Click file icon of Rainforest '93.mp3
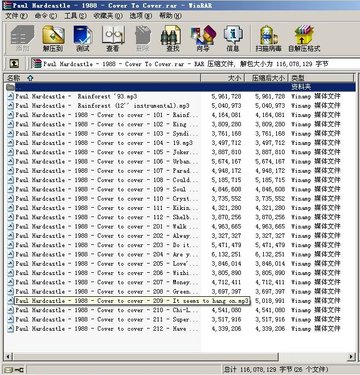360x375 pixels. coord(11,96)
